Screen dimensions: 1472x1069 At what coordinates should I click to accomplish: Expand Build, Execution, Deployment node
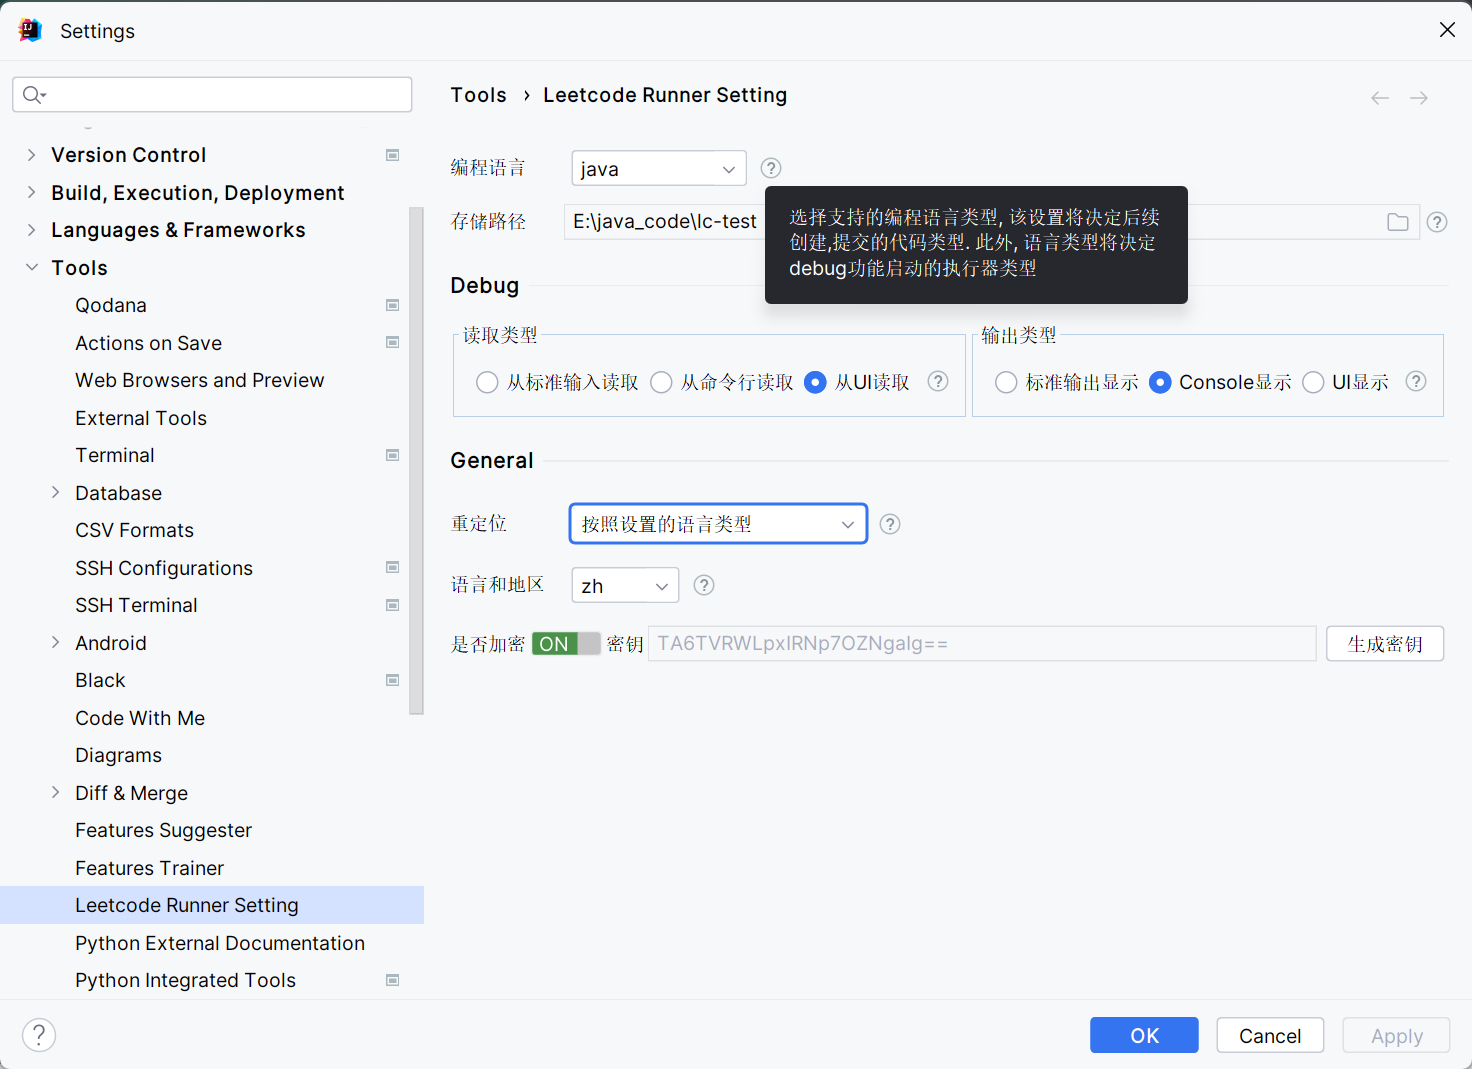(31, 192)
